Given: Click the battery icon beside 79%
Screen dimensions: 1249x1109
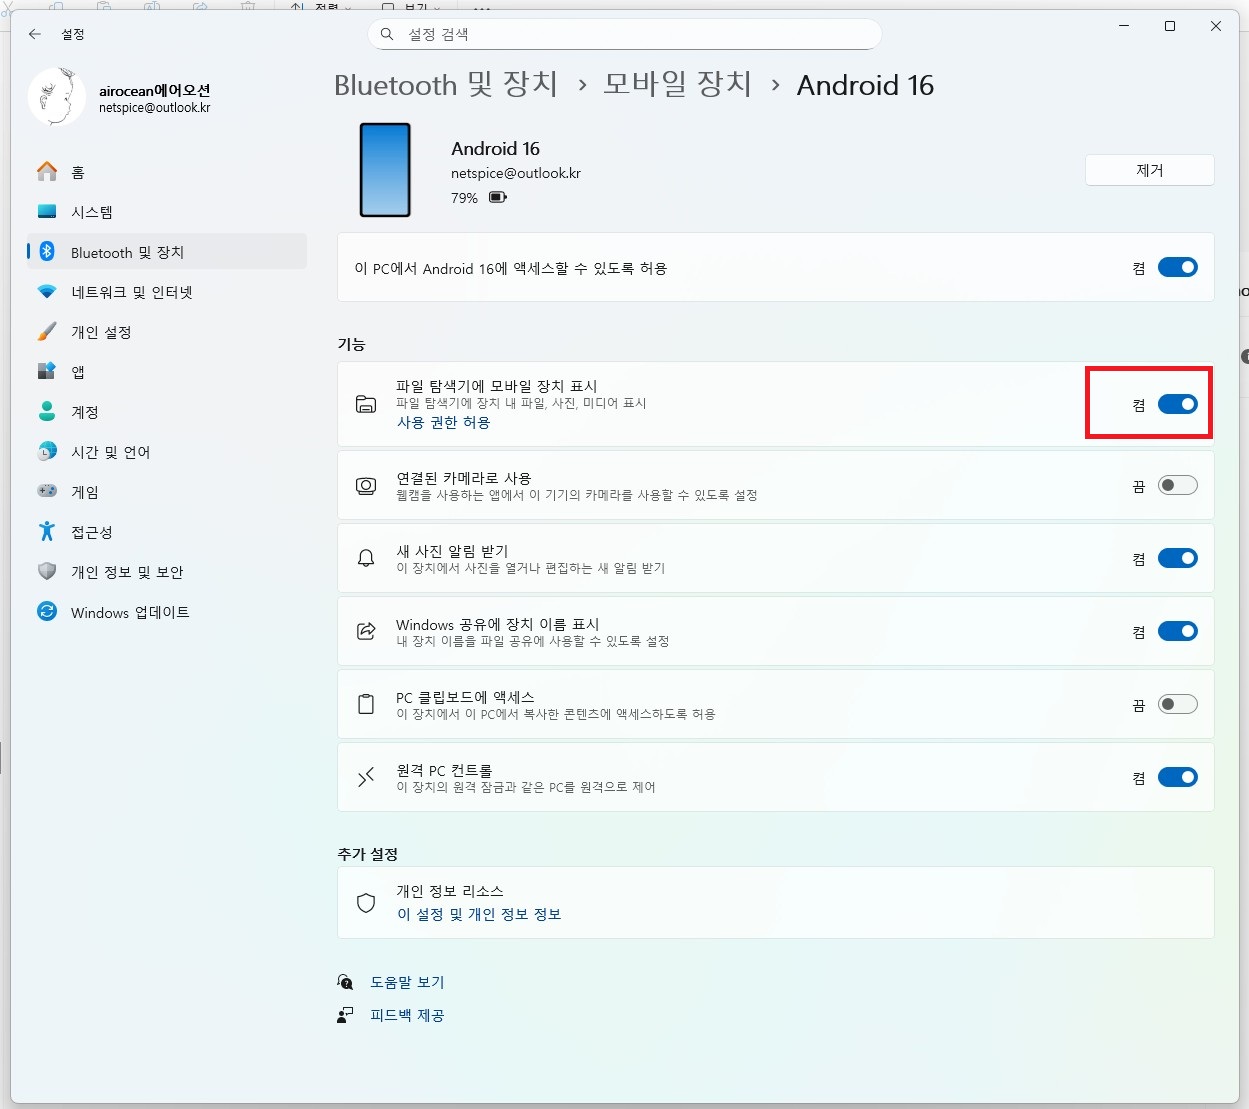Looking at the screenshot, I should tap(498, 198).
